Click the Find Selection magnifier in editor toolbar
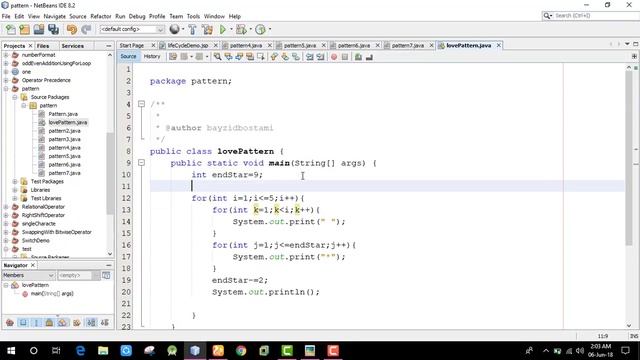 click(x=218, y=57)
